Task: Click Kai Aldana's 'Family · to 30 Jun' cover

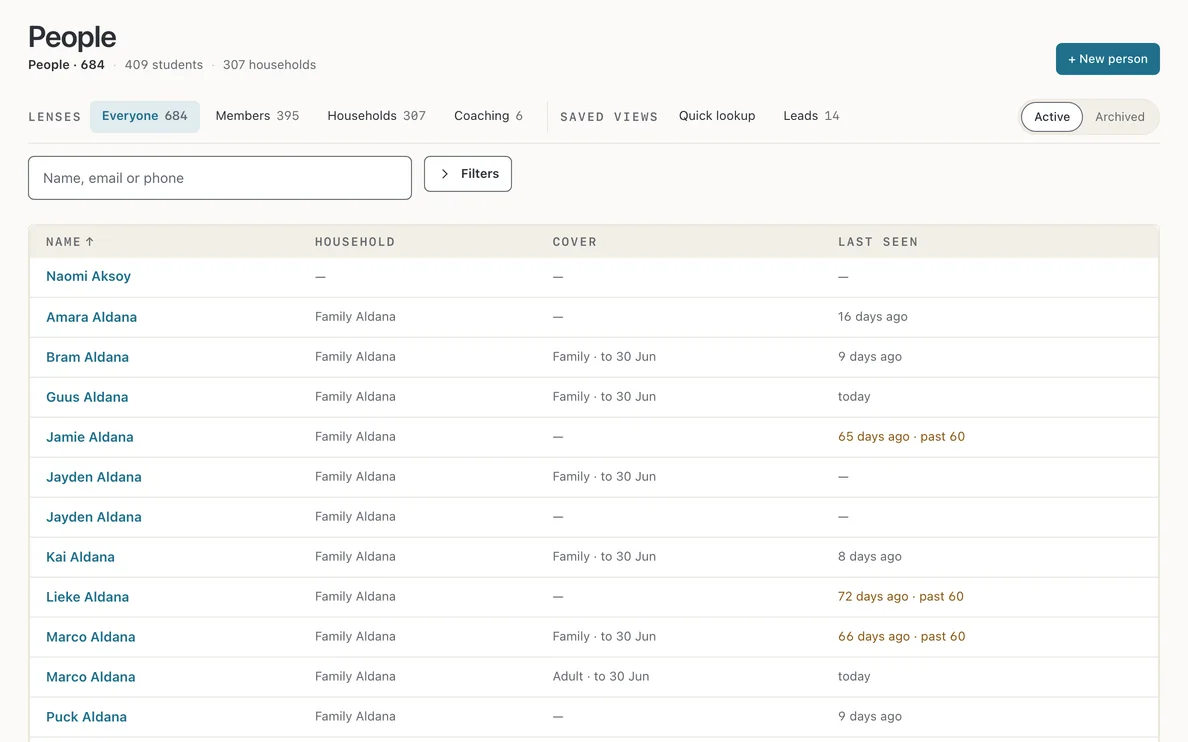Action: click(604, 556)
